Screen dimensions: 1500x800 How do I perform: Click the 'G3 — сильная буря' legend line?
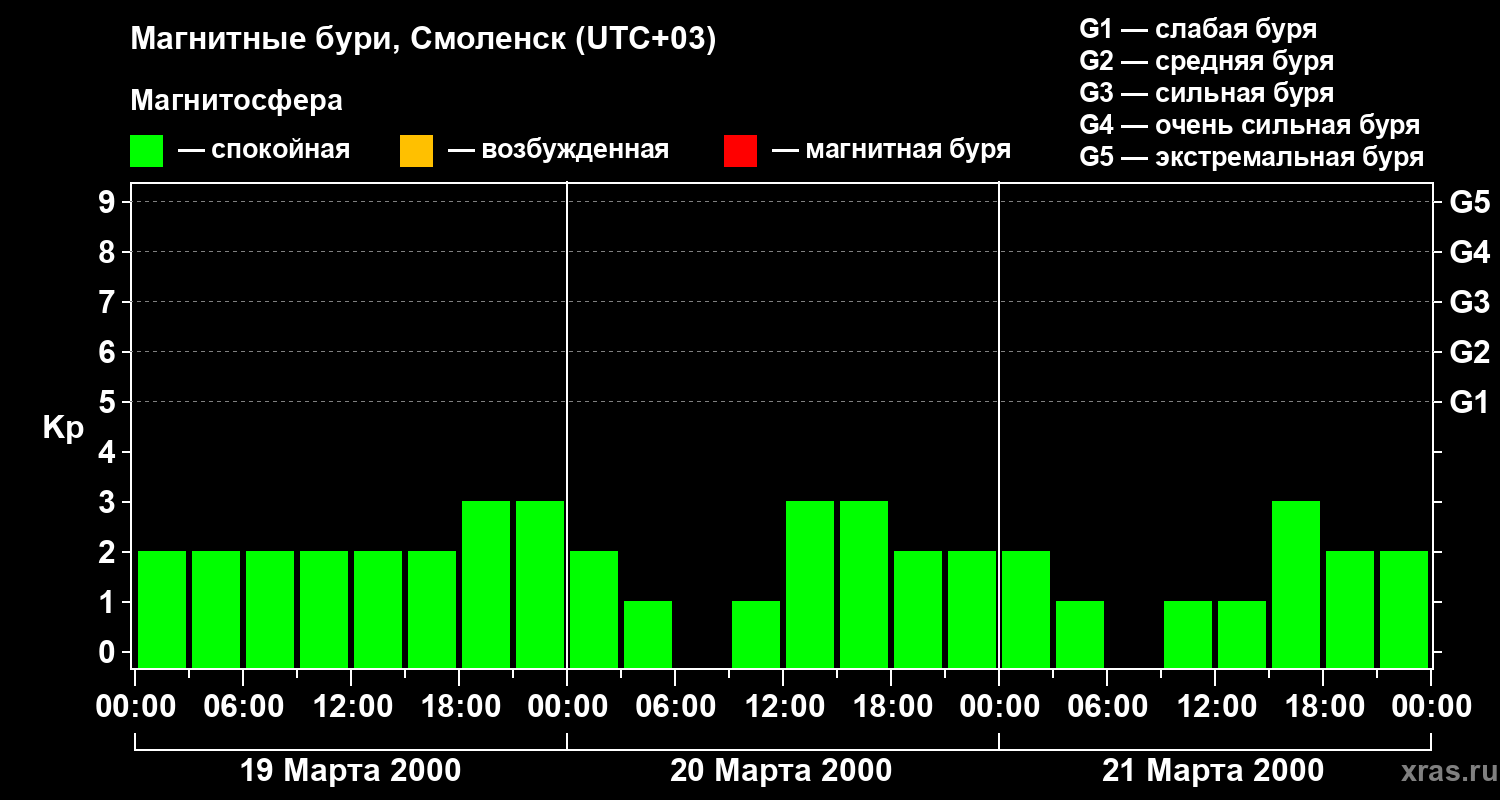click(1206, 93)
